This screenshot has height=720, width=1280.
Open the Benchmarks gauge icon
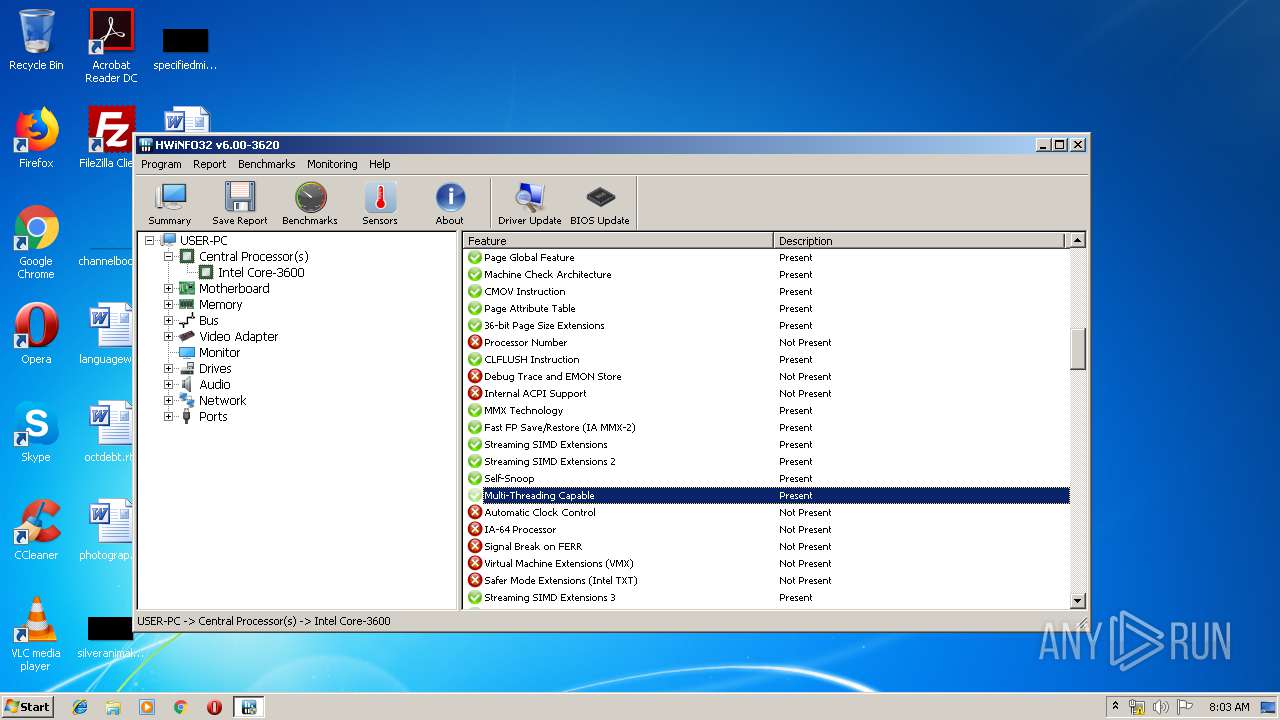click(x=310, y=204)
